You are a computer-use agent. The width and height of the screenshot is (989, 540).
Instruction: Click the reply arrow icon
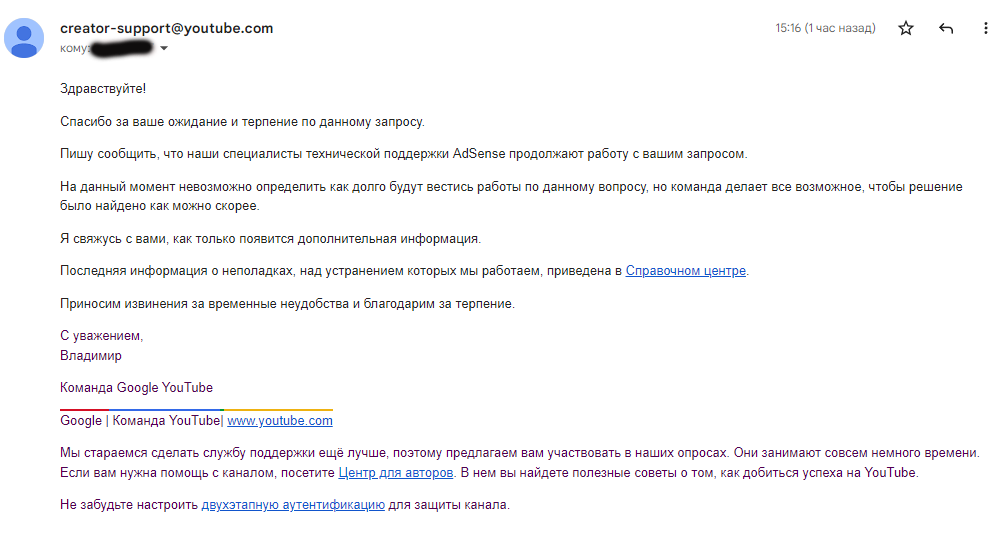tap(946, 29)
